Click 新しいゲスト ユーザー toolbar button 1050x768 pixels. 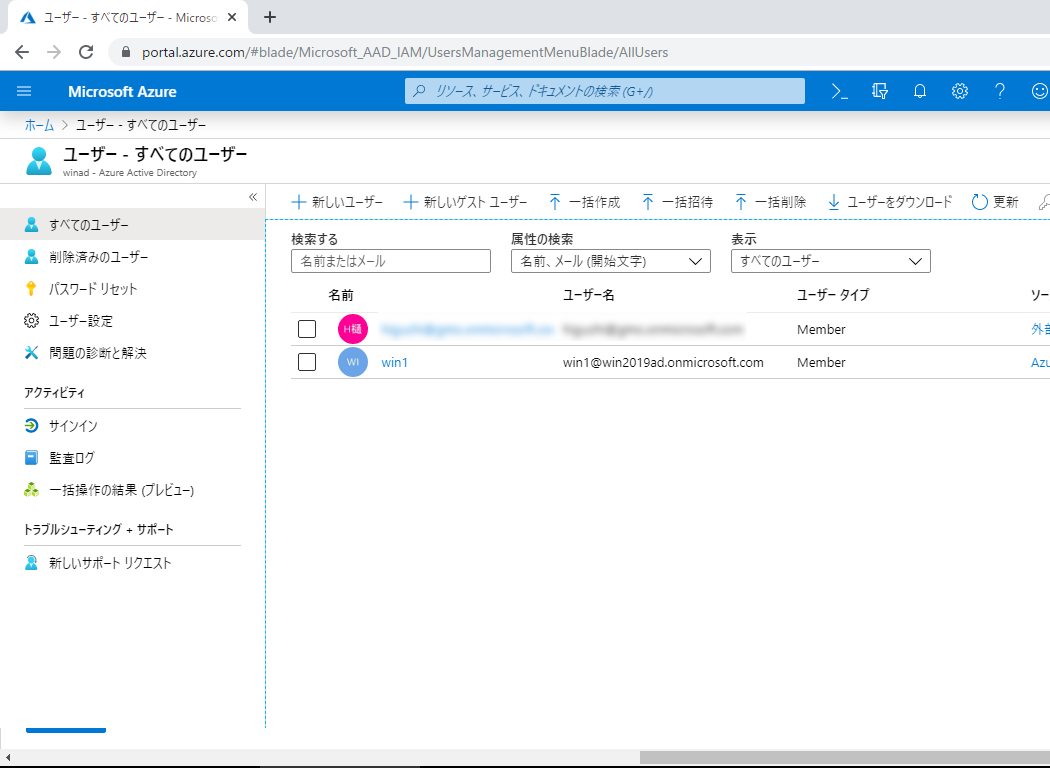(465, 202)
